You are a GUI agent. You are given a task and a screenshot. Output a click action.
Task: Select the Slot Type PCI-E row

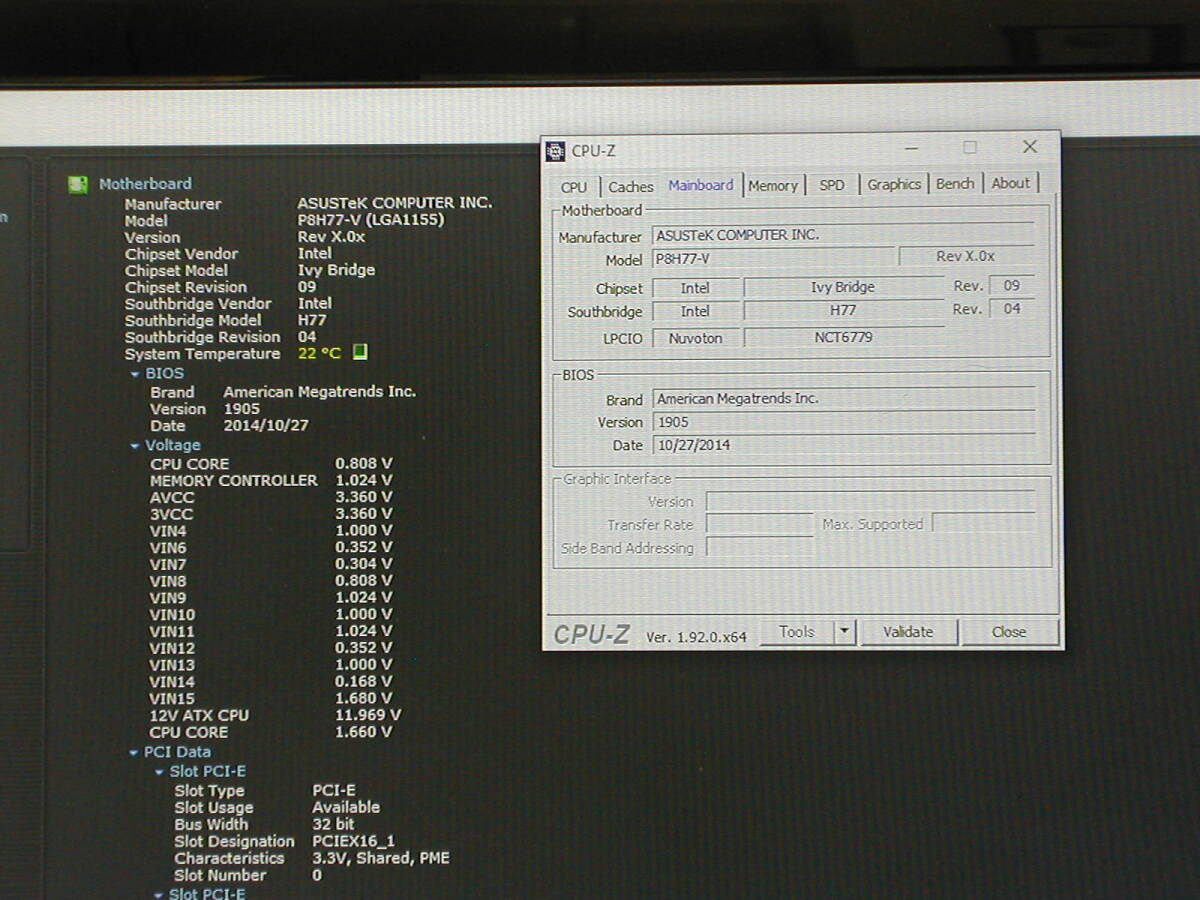265,791
